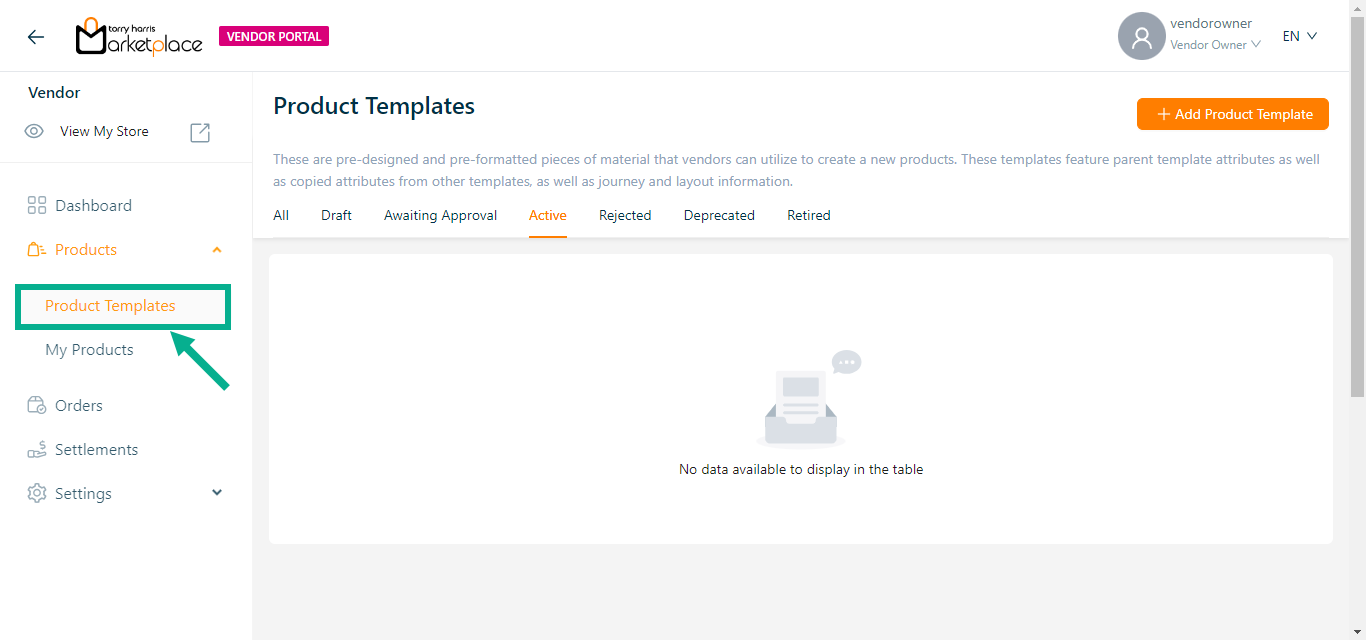Open the Vendor Owner role dropdown
1366x640 pixels.
click(1215, 45)
